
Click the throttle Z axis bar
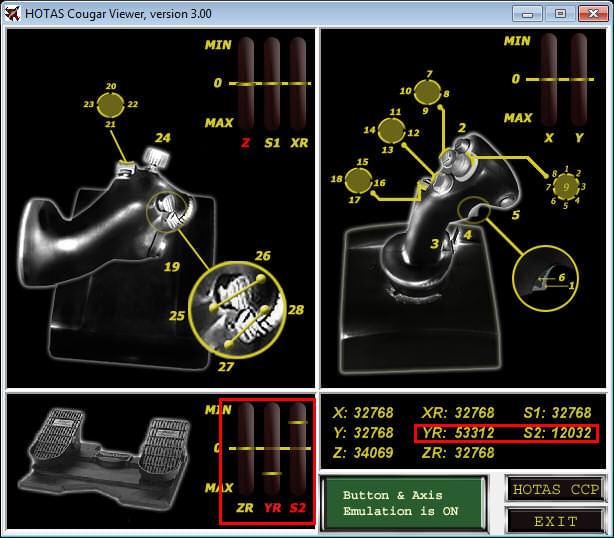click(x=245, y=84)
